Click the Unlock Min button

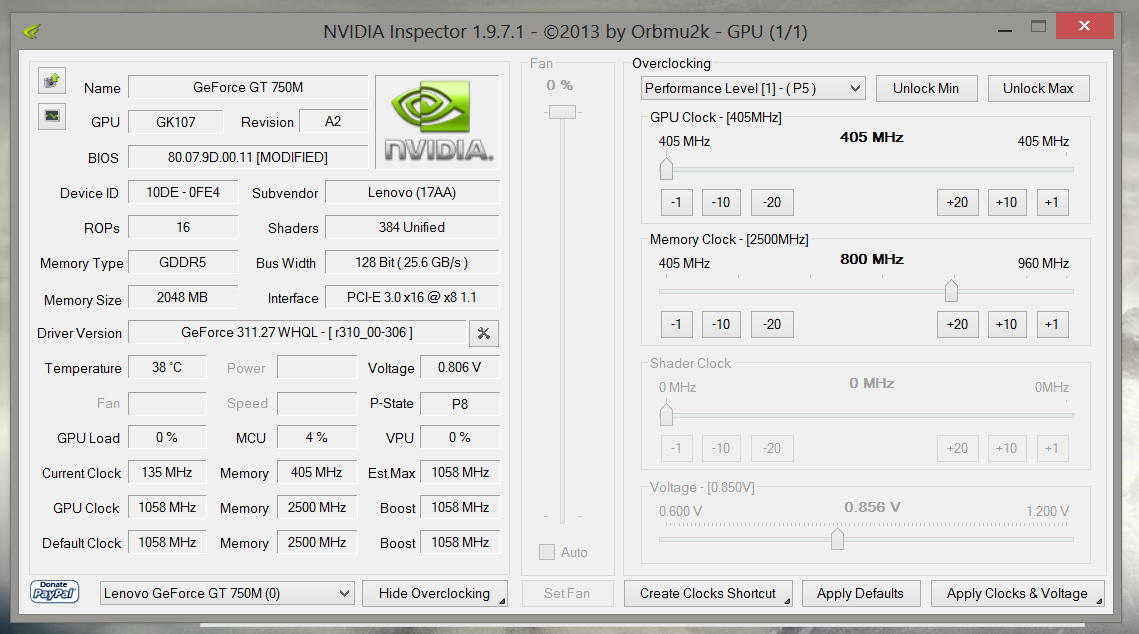tap(926, 89)
